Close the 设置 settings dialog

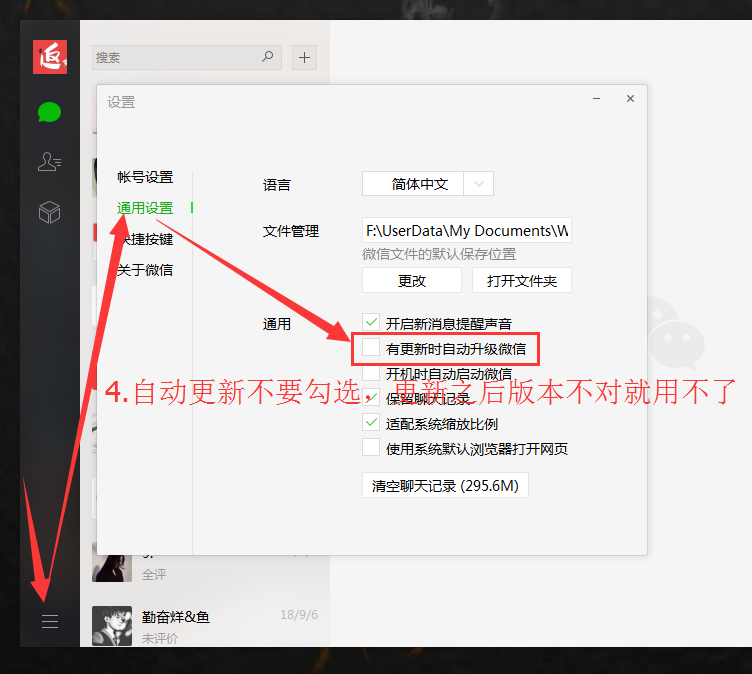pyautogui.click(x=630, y=99)
